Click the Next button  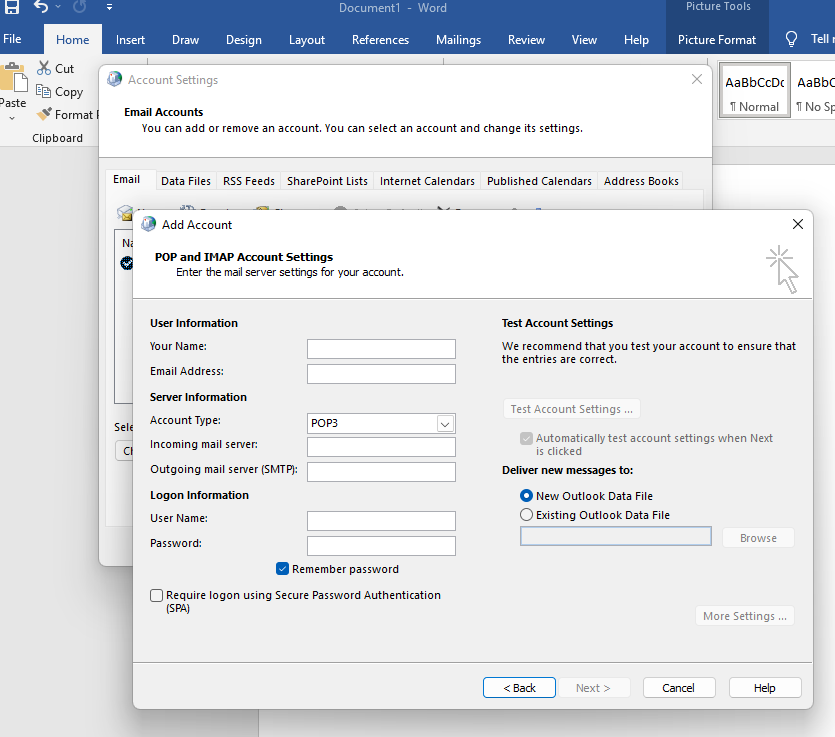pos(593,687)
